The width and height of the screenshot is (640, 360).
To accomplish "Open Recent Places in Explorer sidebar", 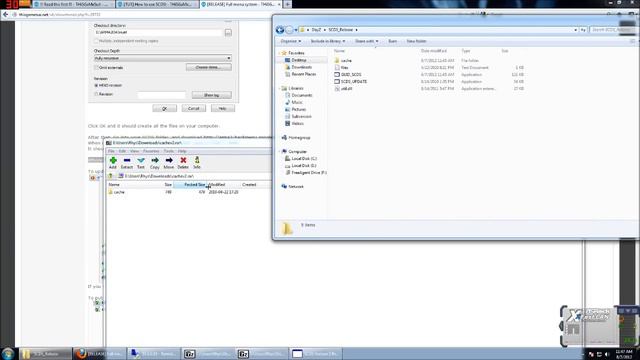I will pyautogui.click(x=300, y=74).
